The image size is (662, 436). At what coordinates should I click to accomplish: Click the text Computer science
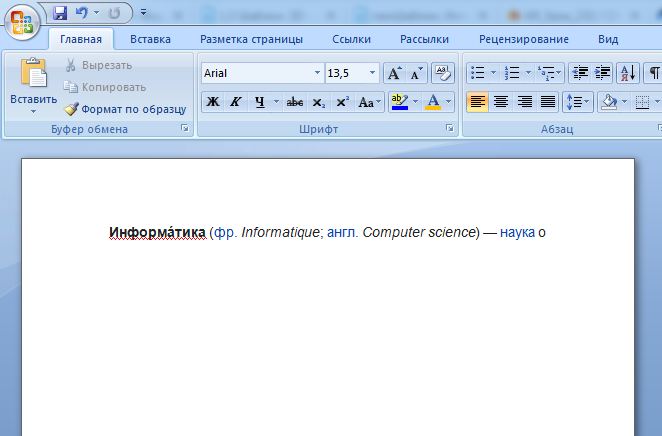click(419, 233)
